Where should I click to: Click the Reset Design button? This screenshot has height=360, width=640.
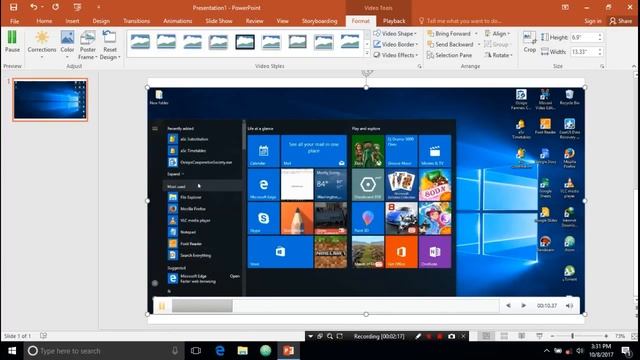(110, 44)
